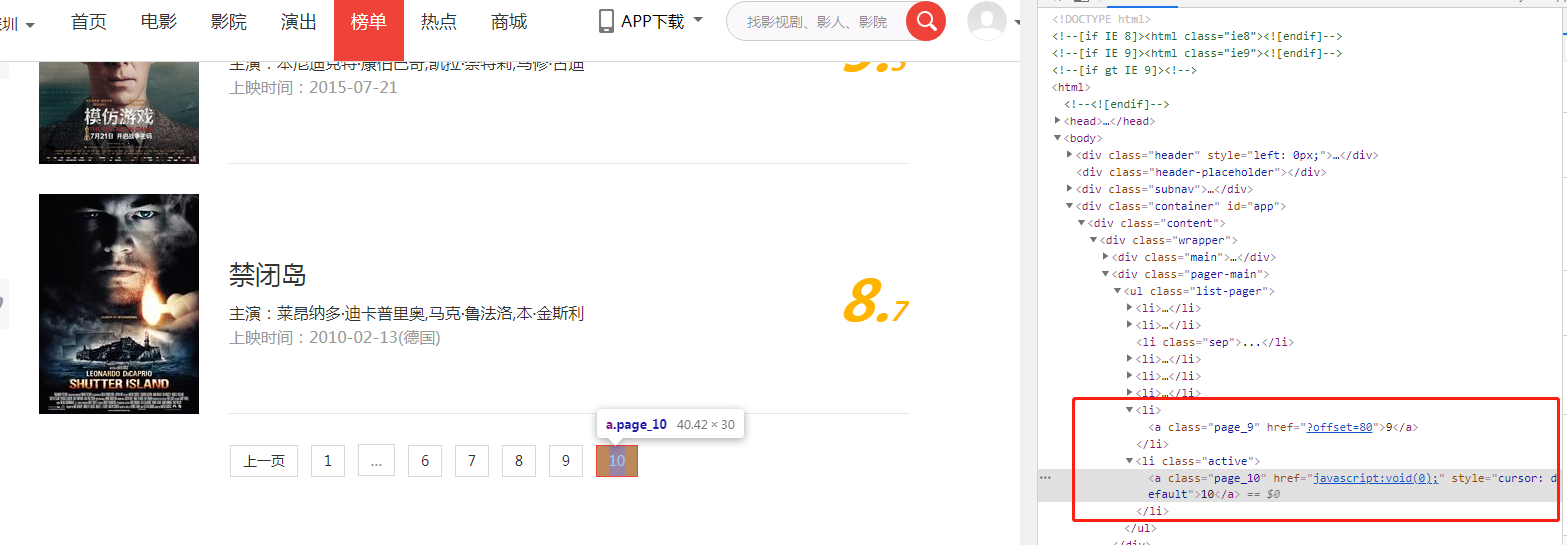Expand the div class="header" node
Screen dimensions: 1567x545
click(x=1070, y=155)
